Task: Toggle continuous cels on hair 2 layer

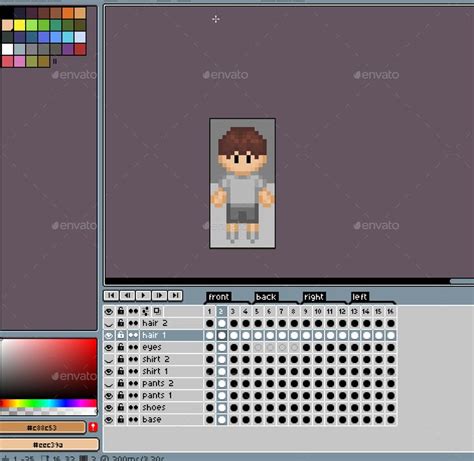Action: click(133, 323)
